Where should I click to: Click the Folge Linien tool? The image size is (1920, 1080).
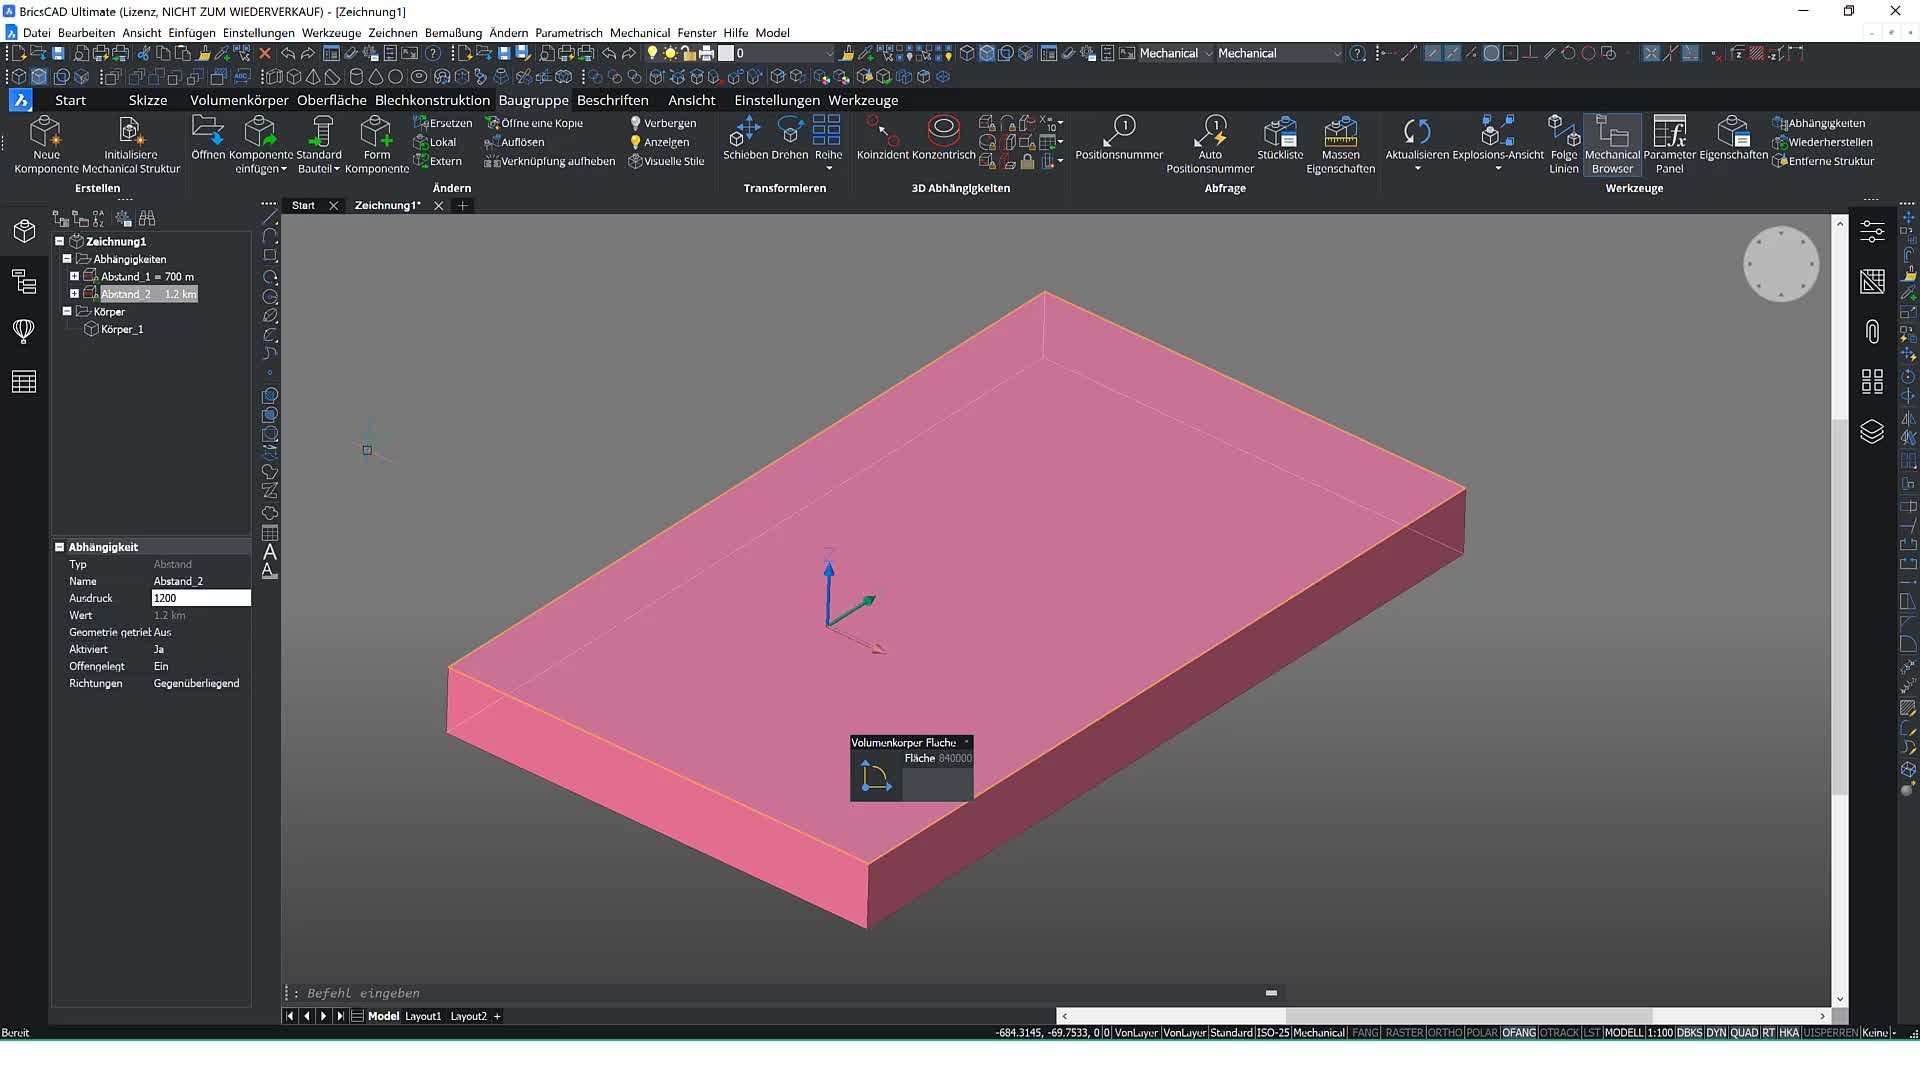[1564, 144]
